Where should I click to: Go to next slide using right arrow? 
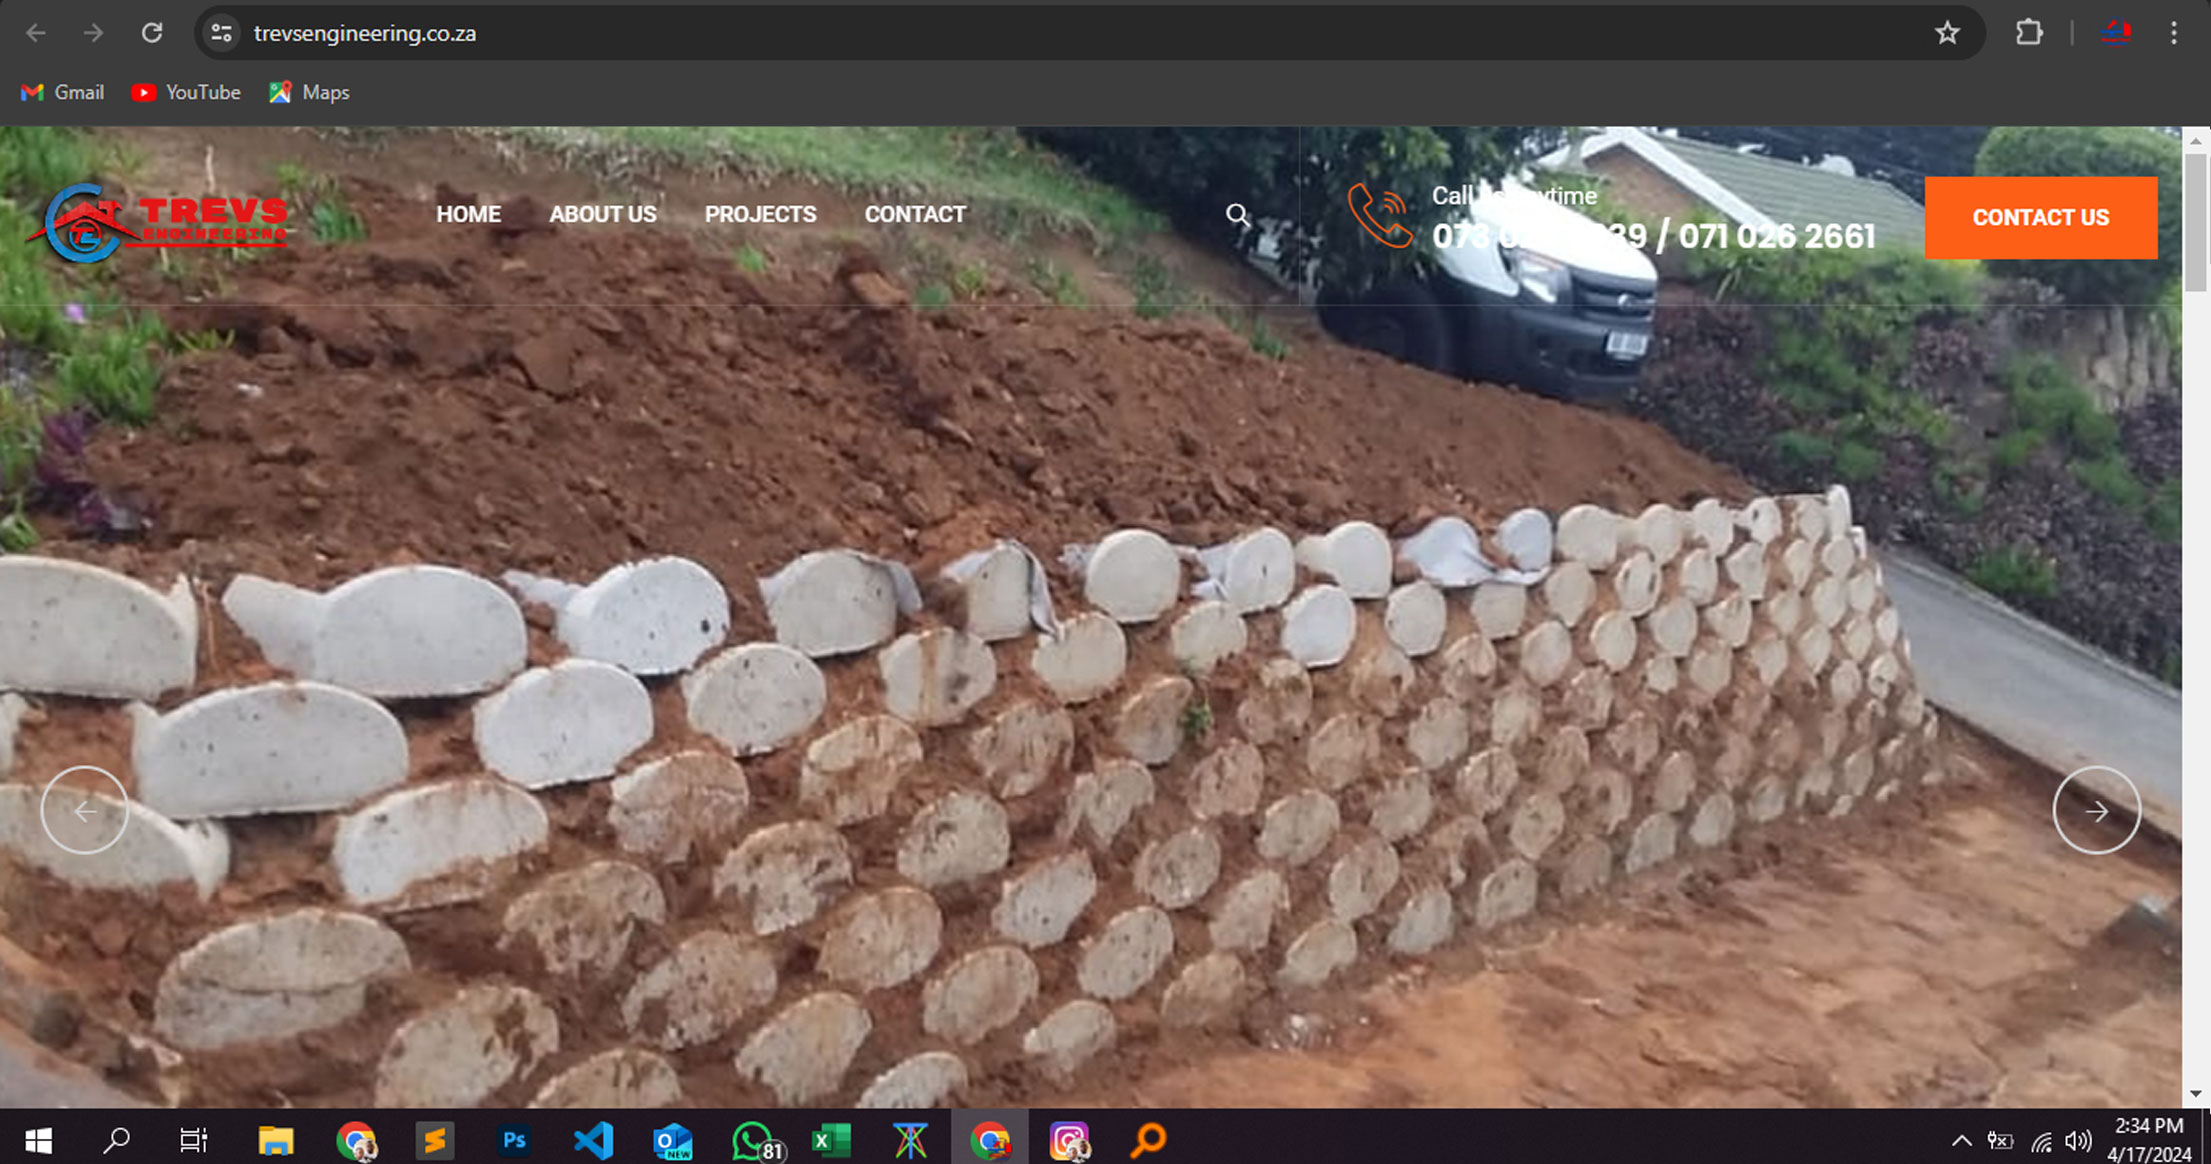pos(2096,810)
